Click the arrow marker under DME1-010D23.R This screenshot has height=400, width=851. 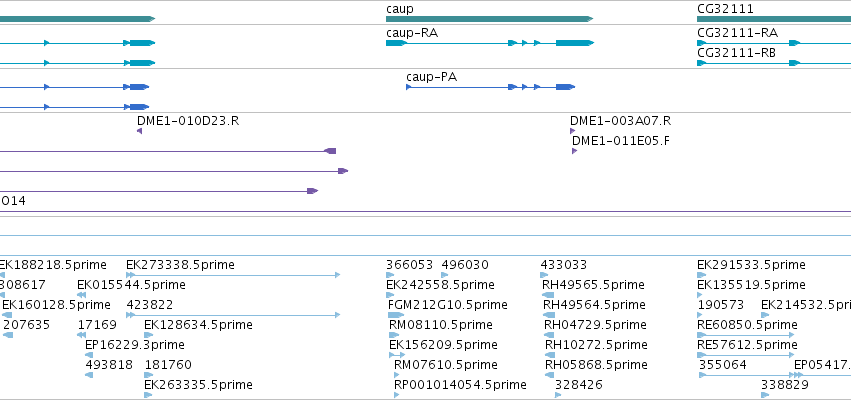pos(139,131)
